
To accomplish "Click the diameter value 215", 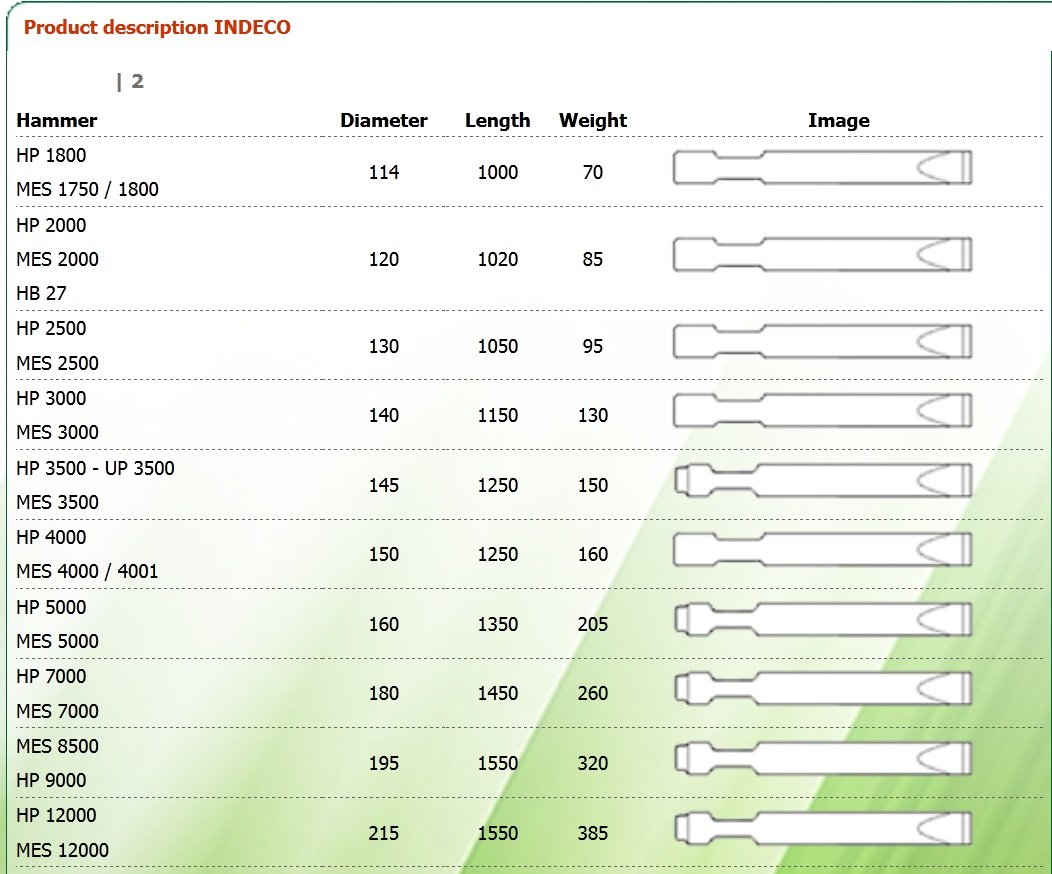I will point(384,833).
